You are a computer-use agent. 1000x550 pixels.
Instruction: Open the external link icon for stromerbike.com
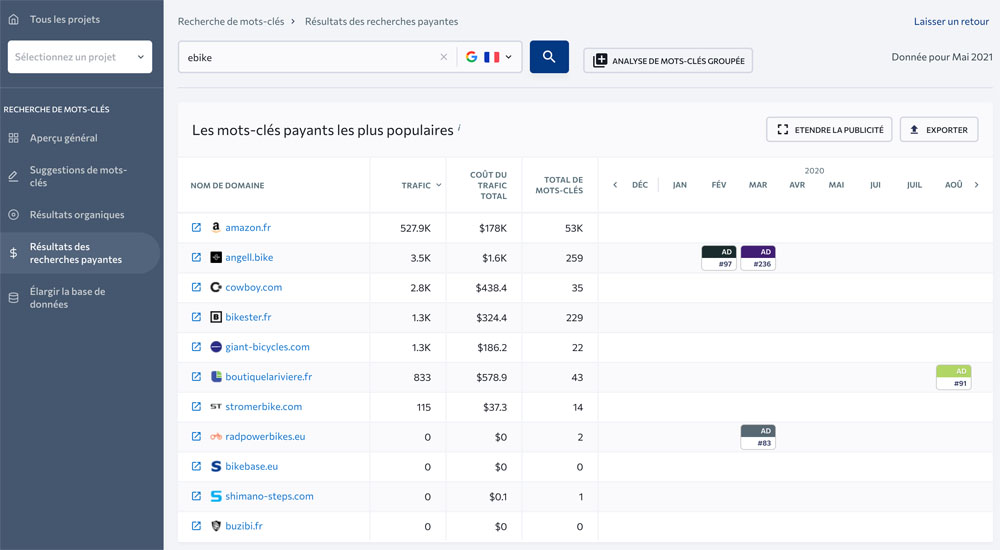tap(196, 406)
